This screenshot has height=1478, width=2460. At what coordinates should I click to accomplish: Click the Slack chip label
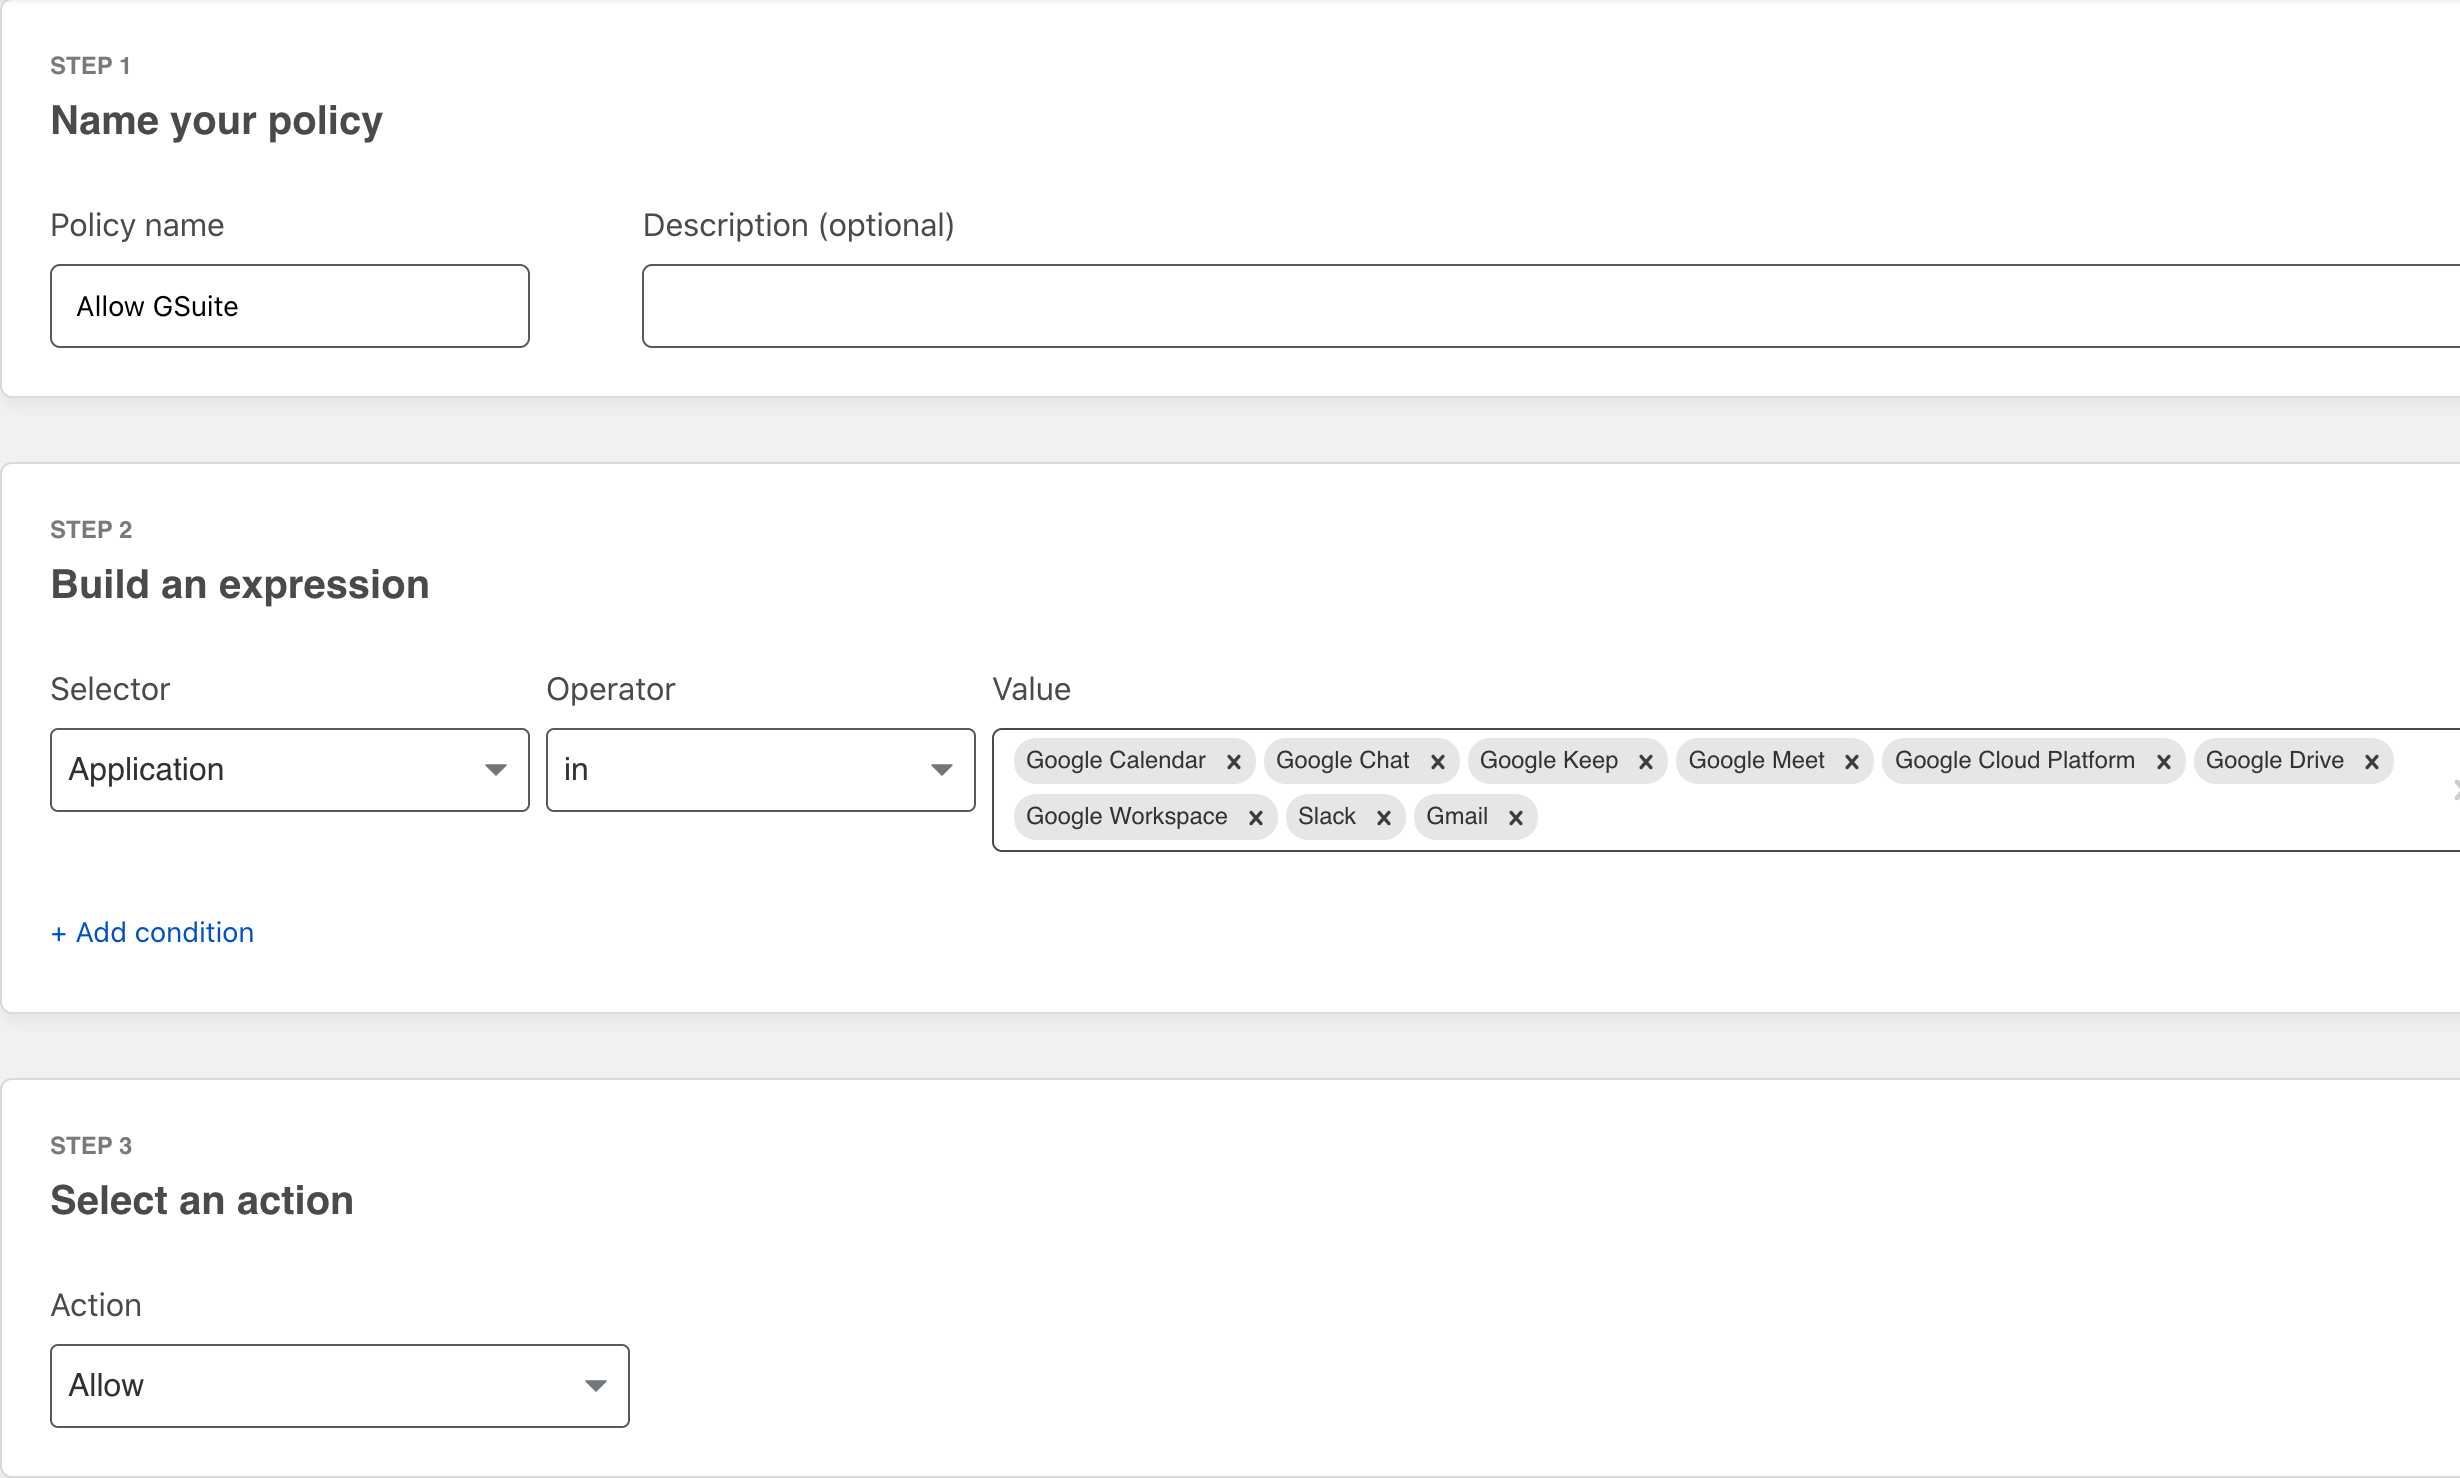tap(1326, 816)
